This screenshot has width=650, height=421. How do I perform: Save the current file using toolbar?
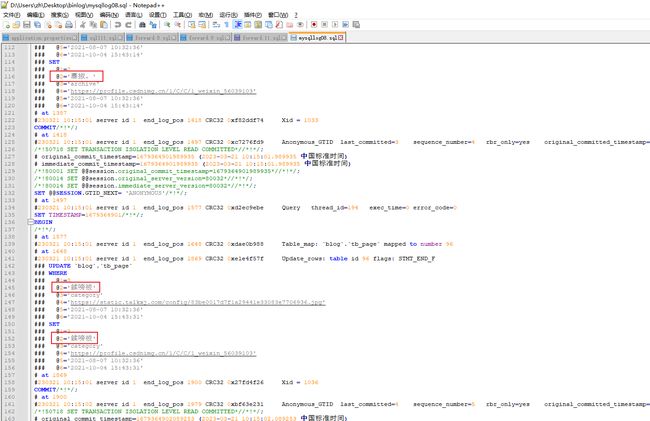[x=27, y=25]
